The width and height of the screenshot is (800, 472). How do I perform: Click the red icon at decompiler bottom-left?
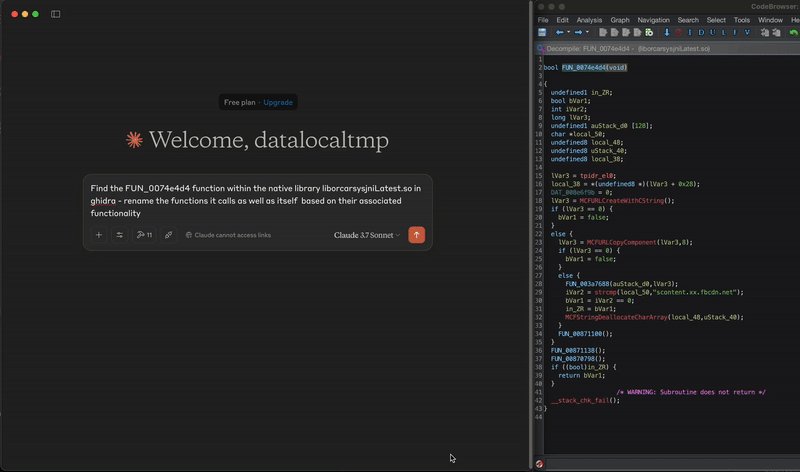[x=539, y=464]
